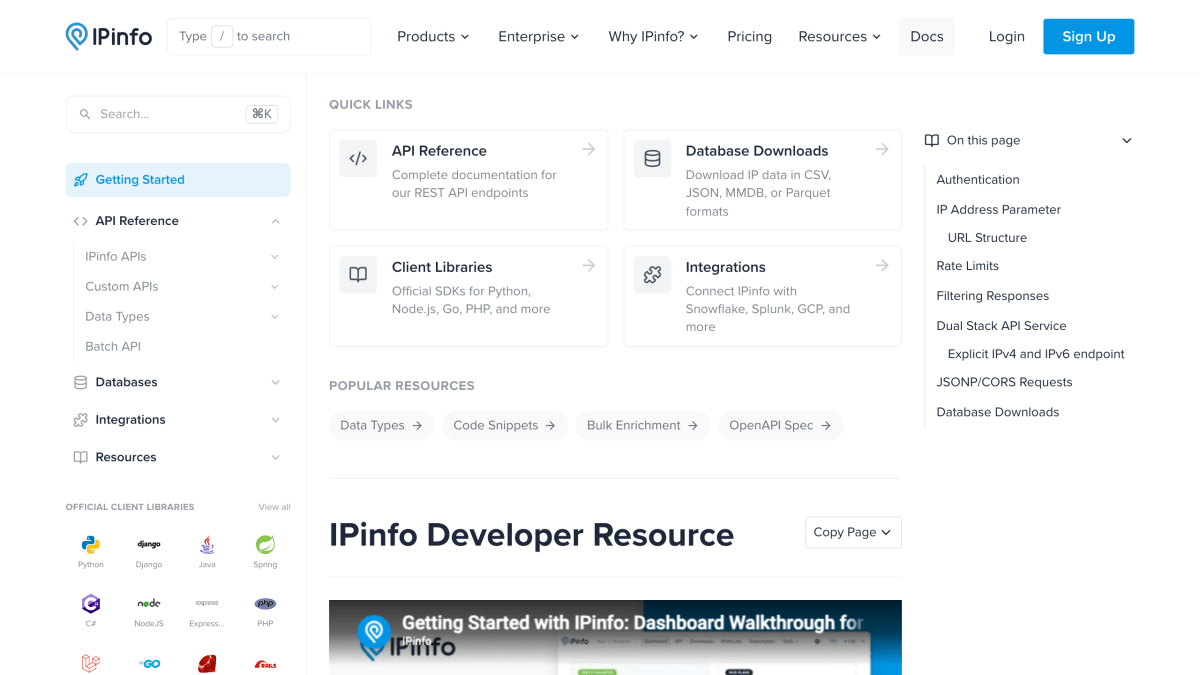Click View all client libraries
The height and width of the screenshot is (675, 1200).
tap(275, 507)
